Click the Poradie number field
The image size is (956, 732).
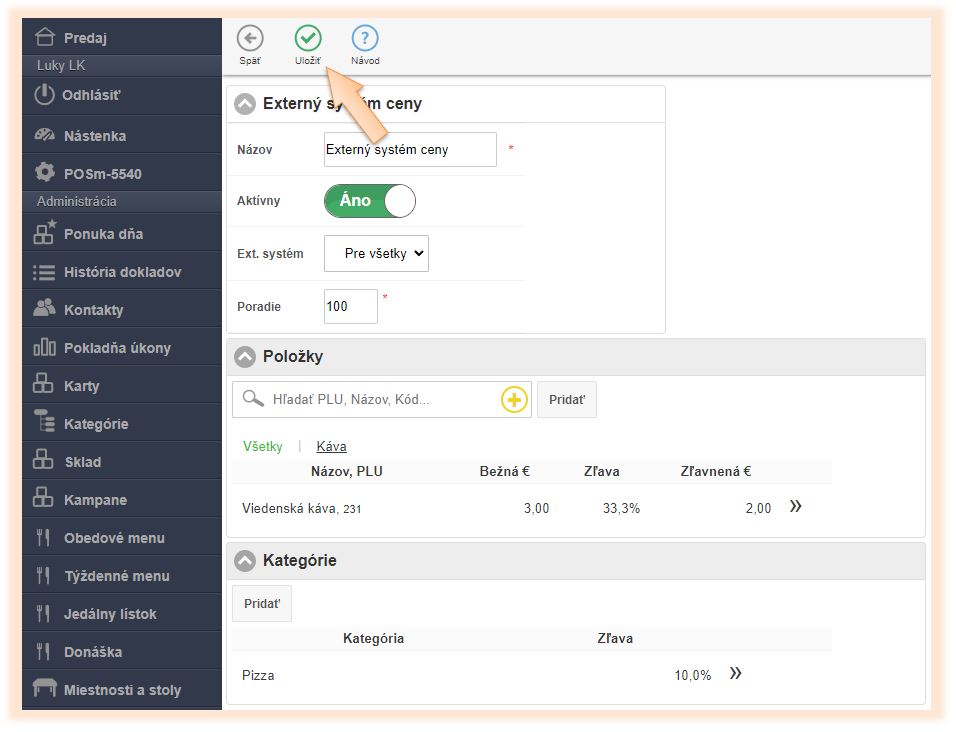coord(350,307)
